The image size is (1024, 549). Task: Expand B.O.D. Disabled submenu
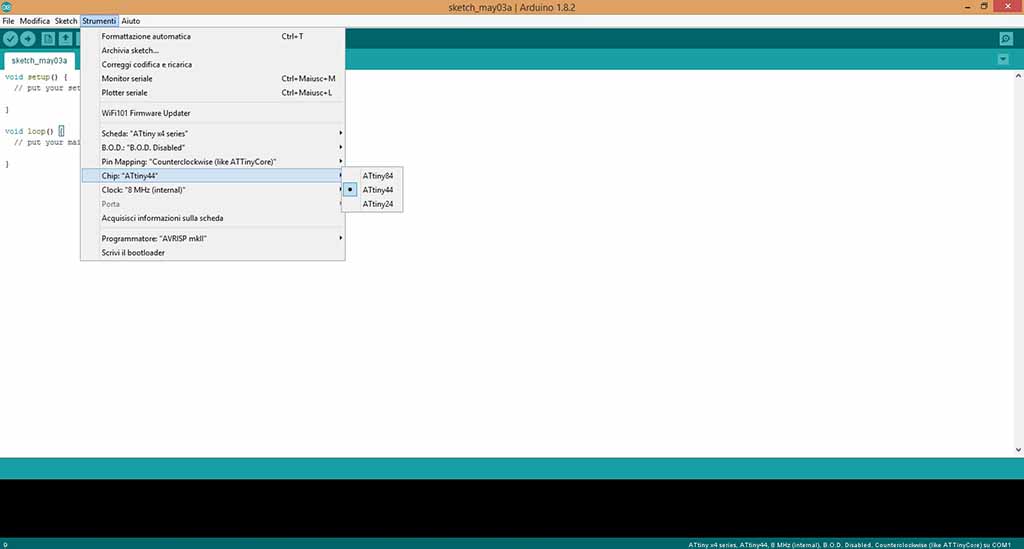click(x=212, y=148)
